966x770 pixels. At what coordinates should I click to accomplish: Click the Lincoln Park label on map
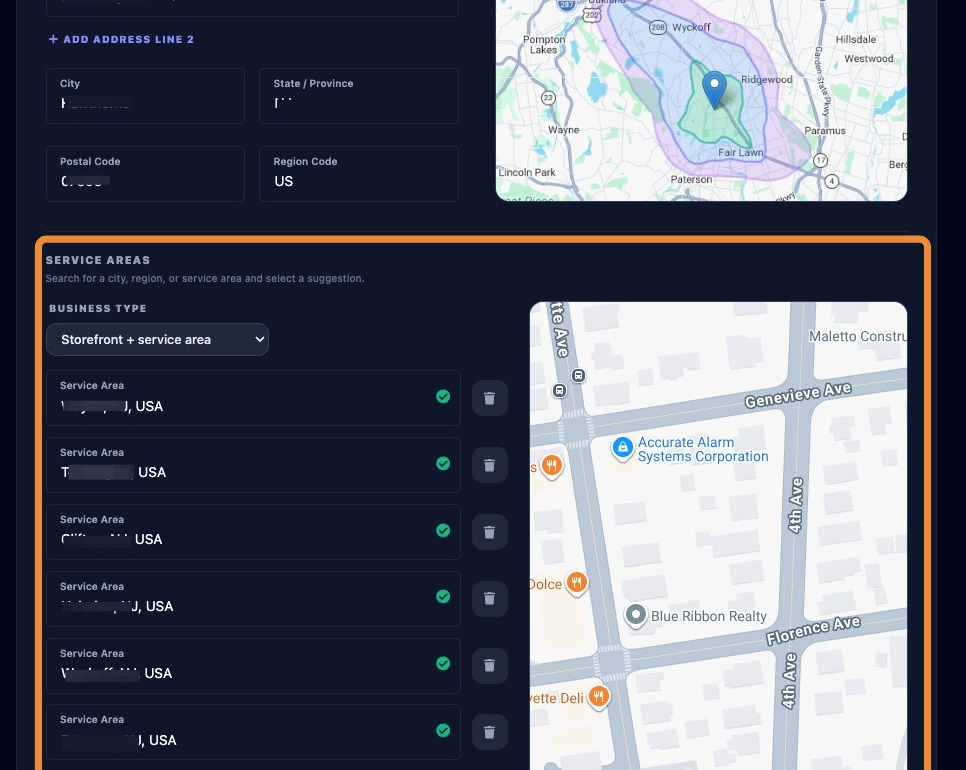point(527,172)
